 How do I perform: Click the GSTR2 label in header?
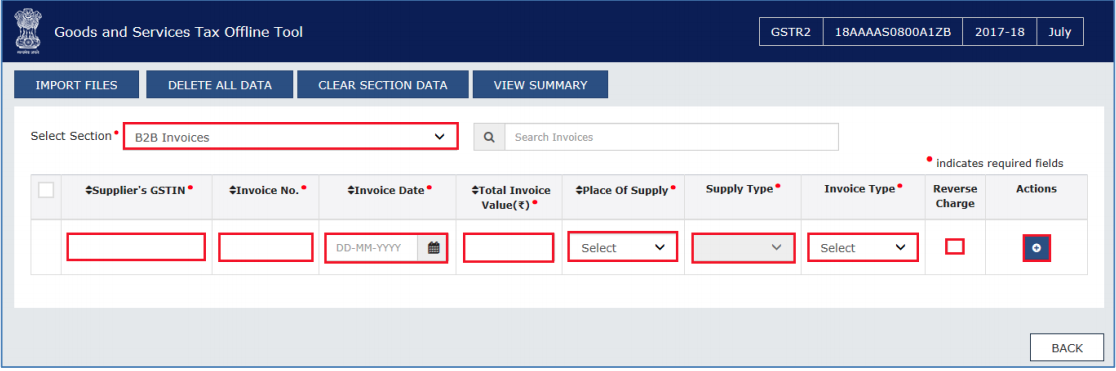coord(791,32)
